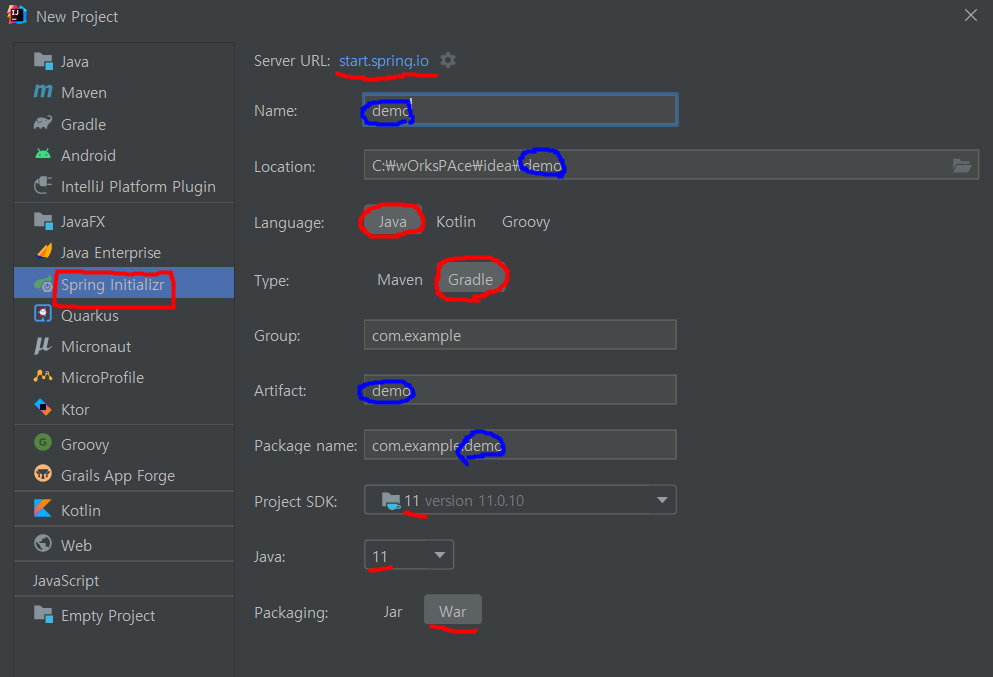Click the Android robot icon
Image resolution: width=993 pixels, height=677 pixels.
pos(43,154)
